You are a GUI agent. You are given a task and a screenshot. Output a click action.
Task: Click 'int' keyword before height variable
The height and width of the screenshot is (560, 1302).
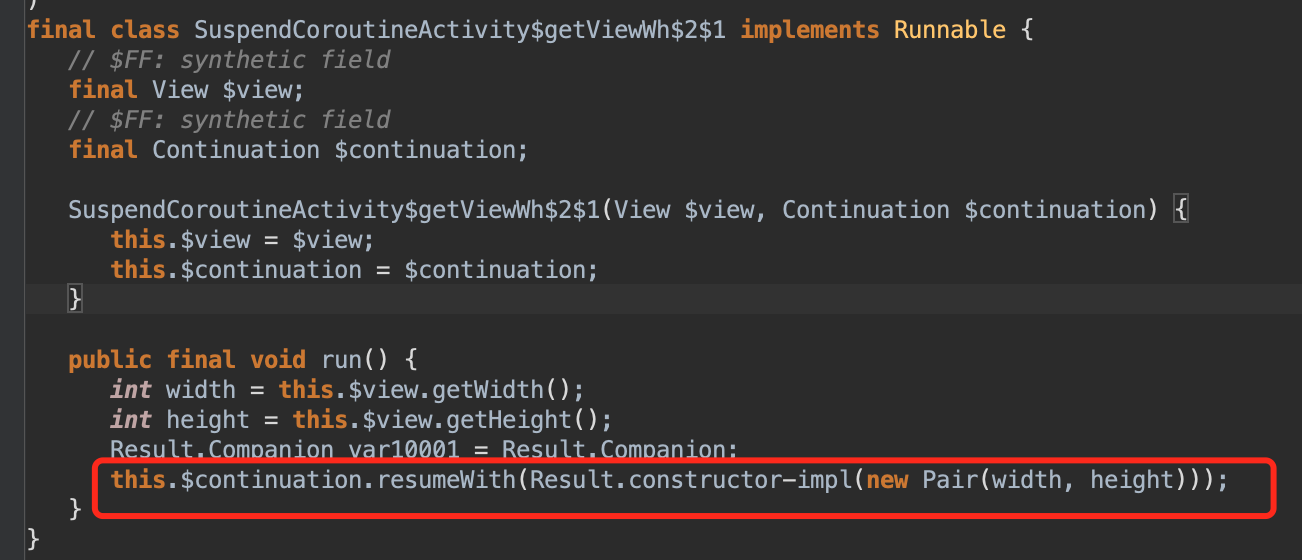[131, 419]
